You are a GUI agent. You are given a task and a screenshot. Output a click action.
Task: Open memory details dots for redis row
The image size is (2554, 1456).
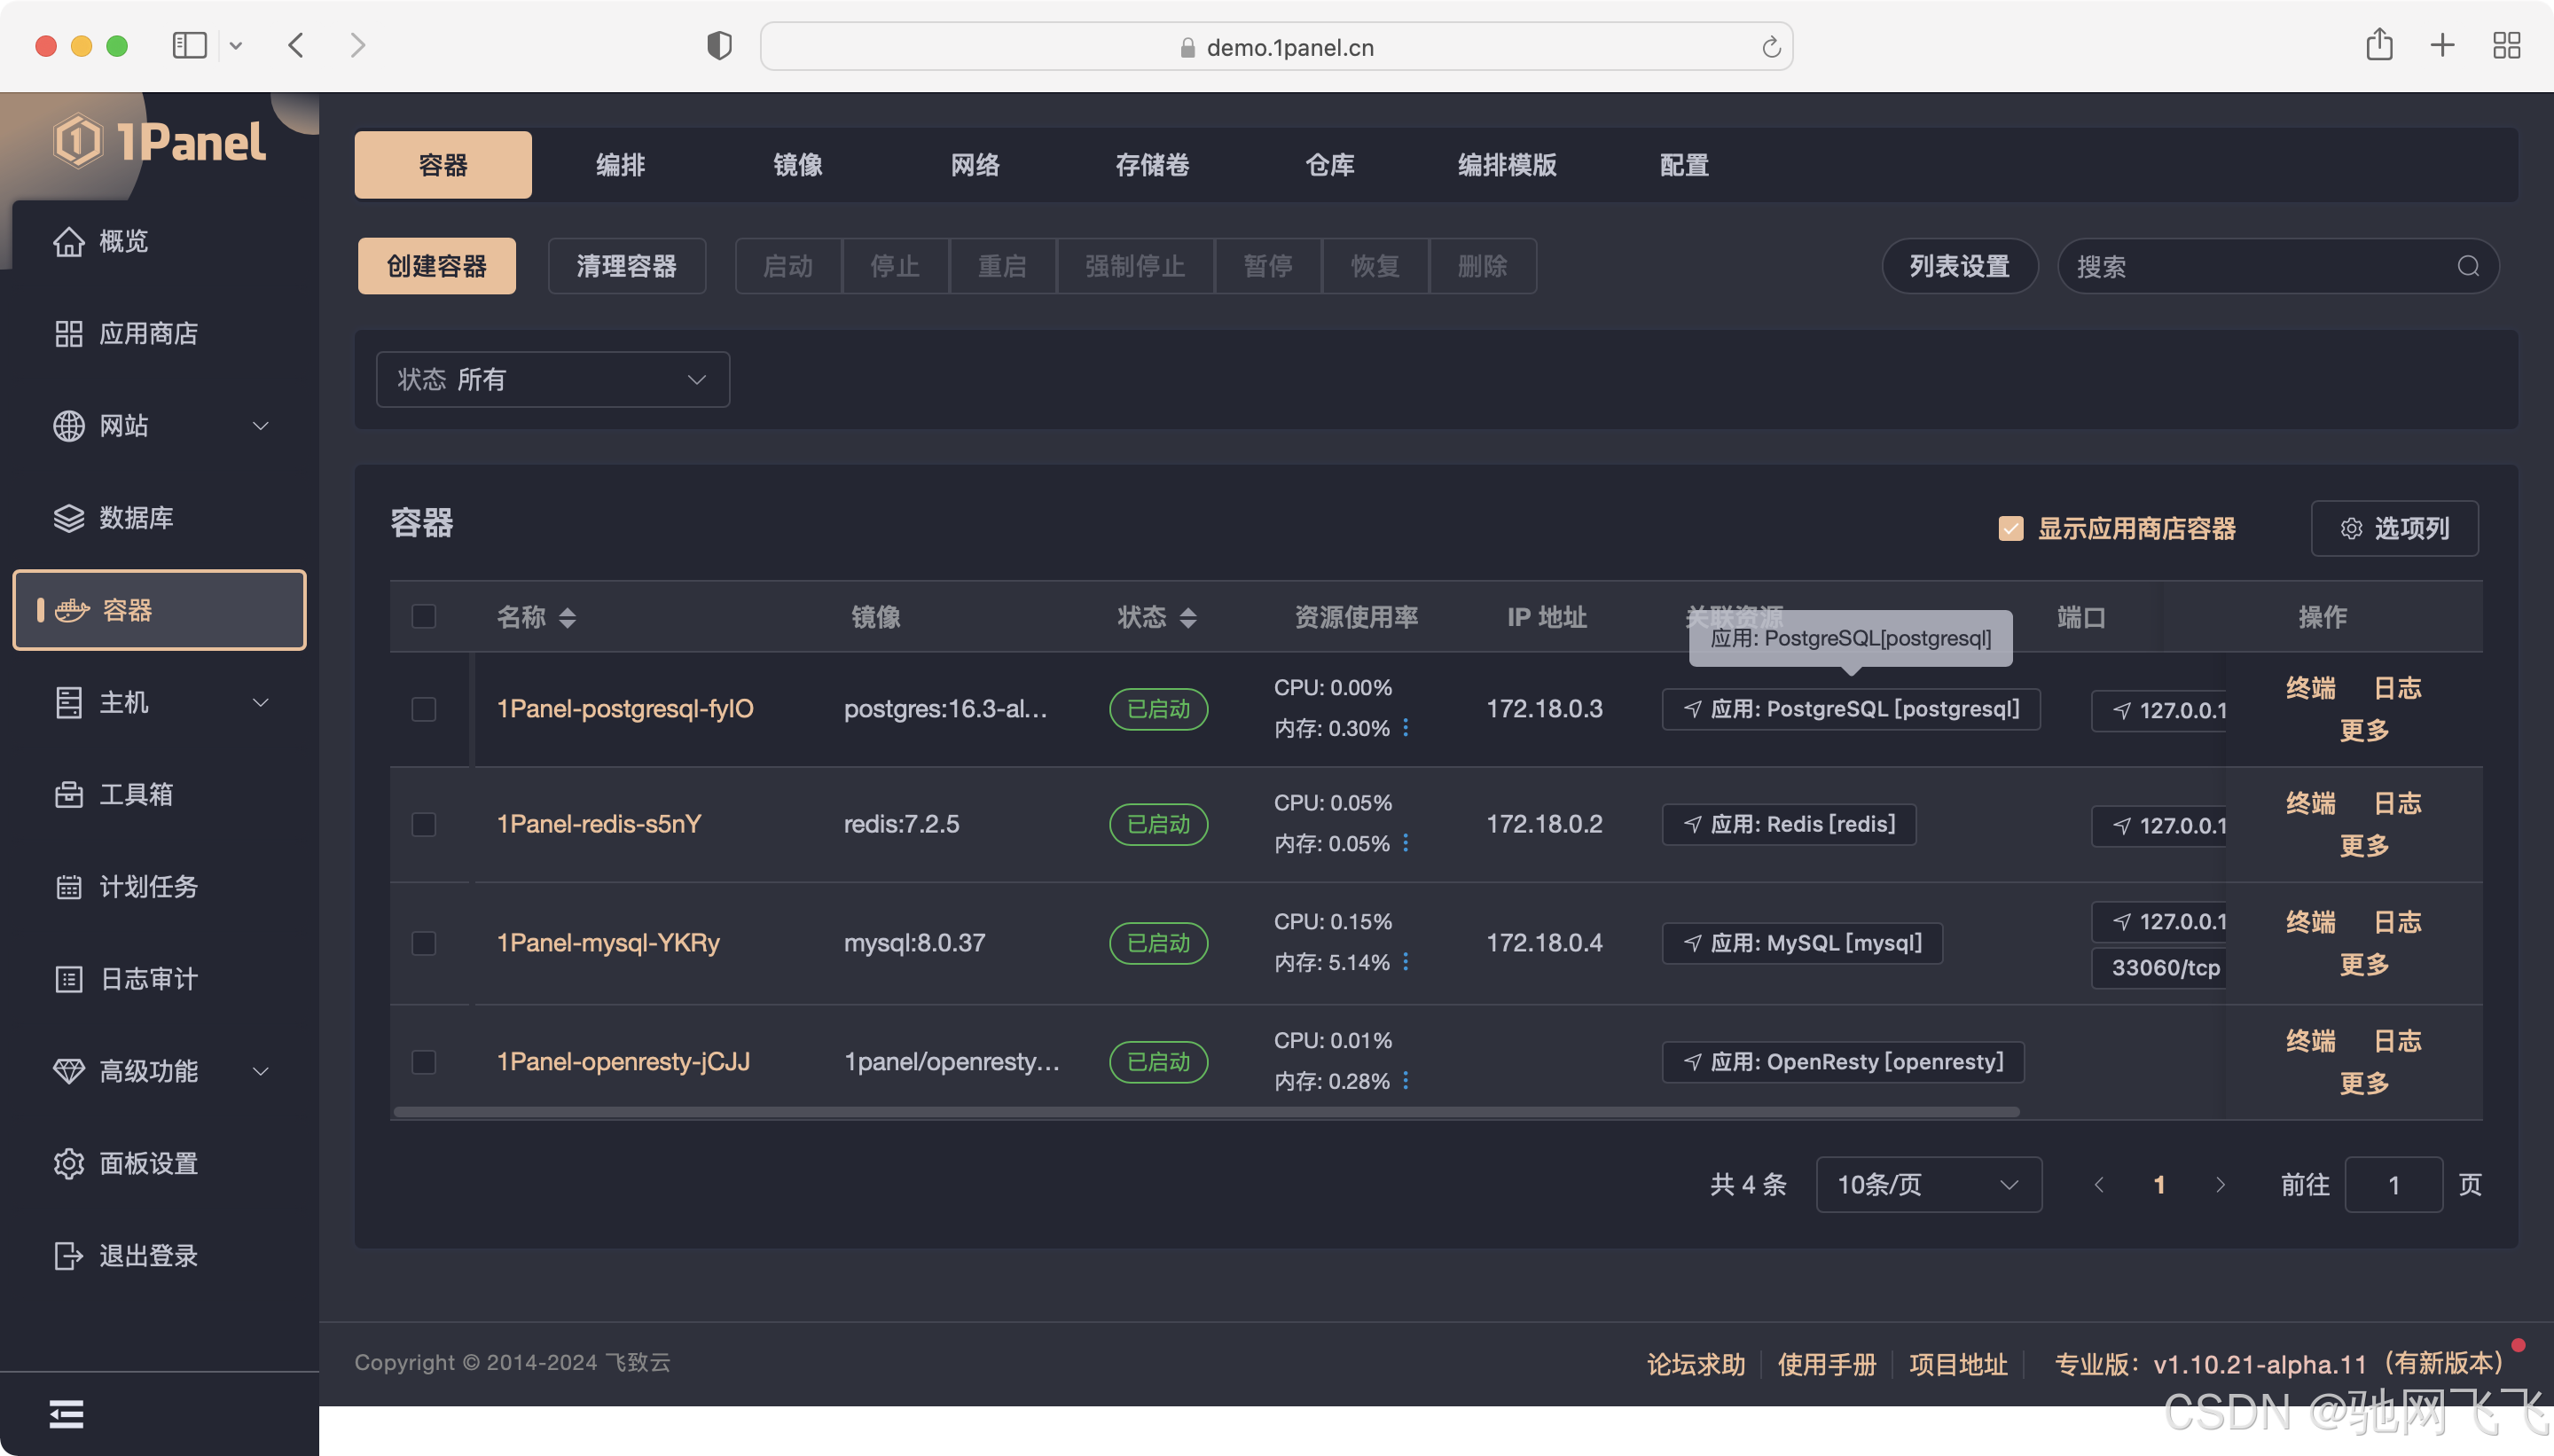click(x=1405, y=843)
